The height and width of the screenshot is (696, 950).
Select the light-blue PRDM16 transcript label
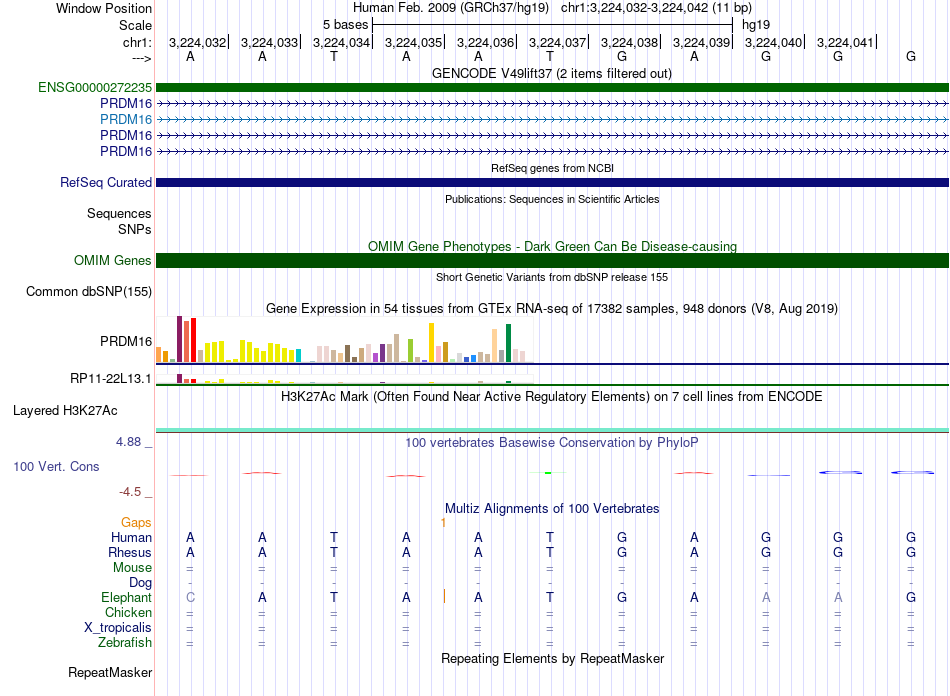click(126, 119)
